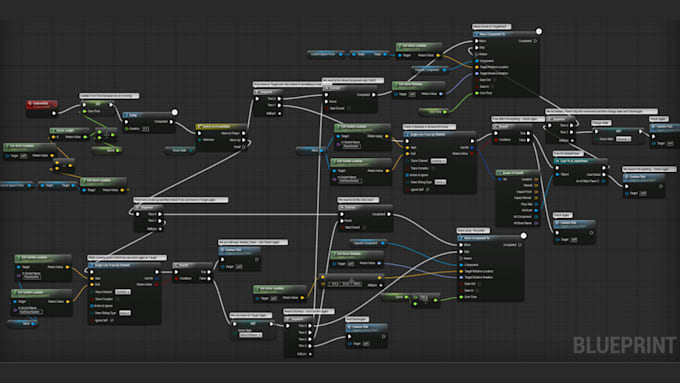The image size is (680, 383).
Task: Select the Branch node beside Break Hit Result
Action: tap(512, 133)
